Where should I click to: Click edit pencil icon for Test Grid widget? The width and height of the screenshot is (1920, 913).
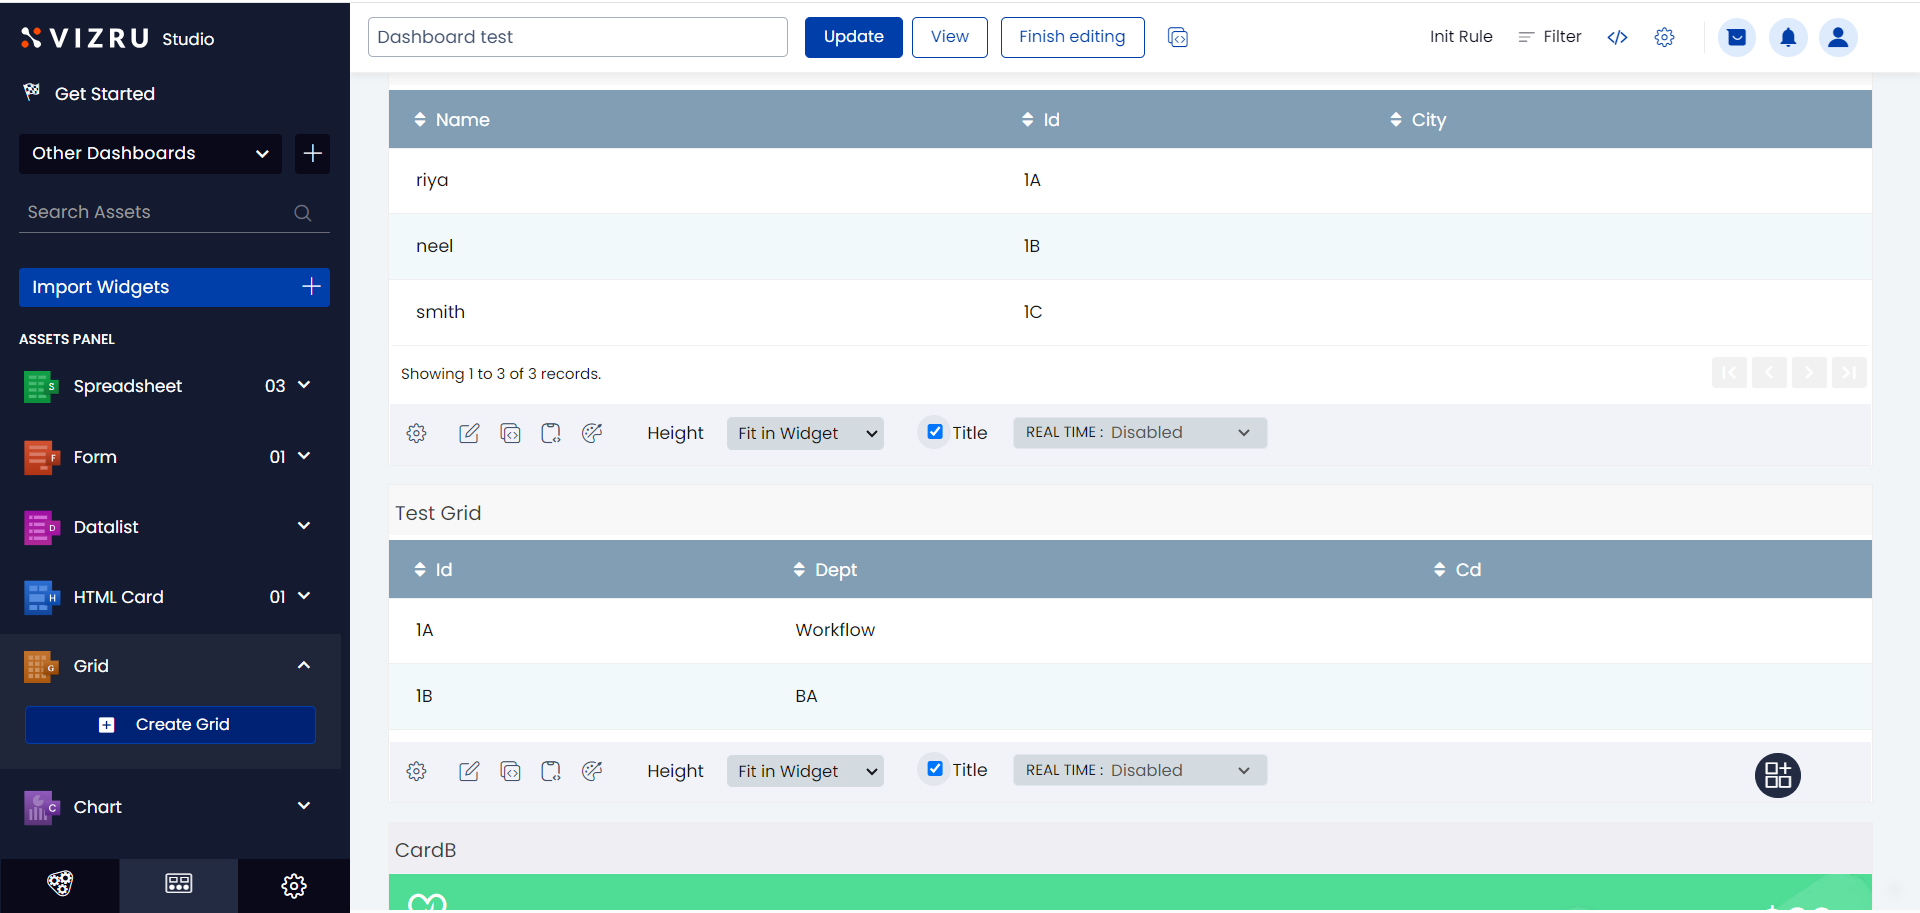tap(468, 771)
